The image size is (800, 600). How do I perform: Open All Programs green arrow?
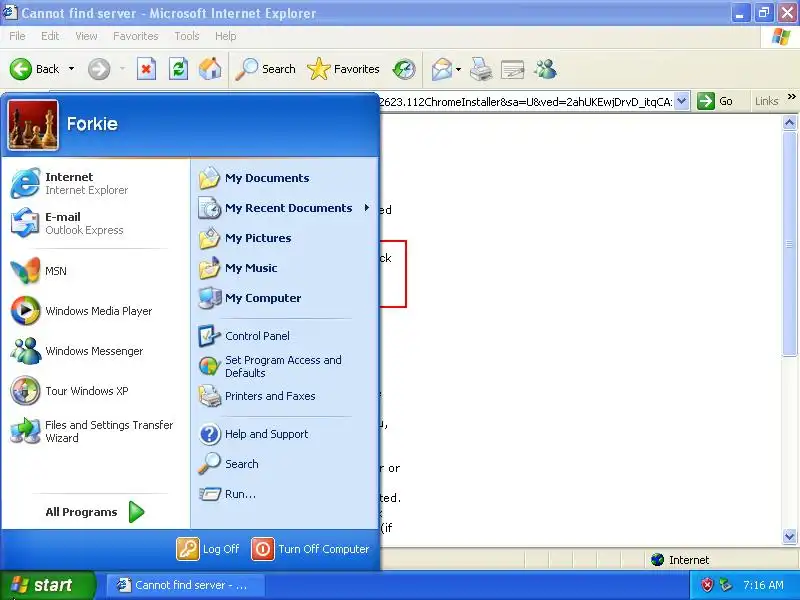click(136, 512)
